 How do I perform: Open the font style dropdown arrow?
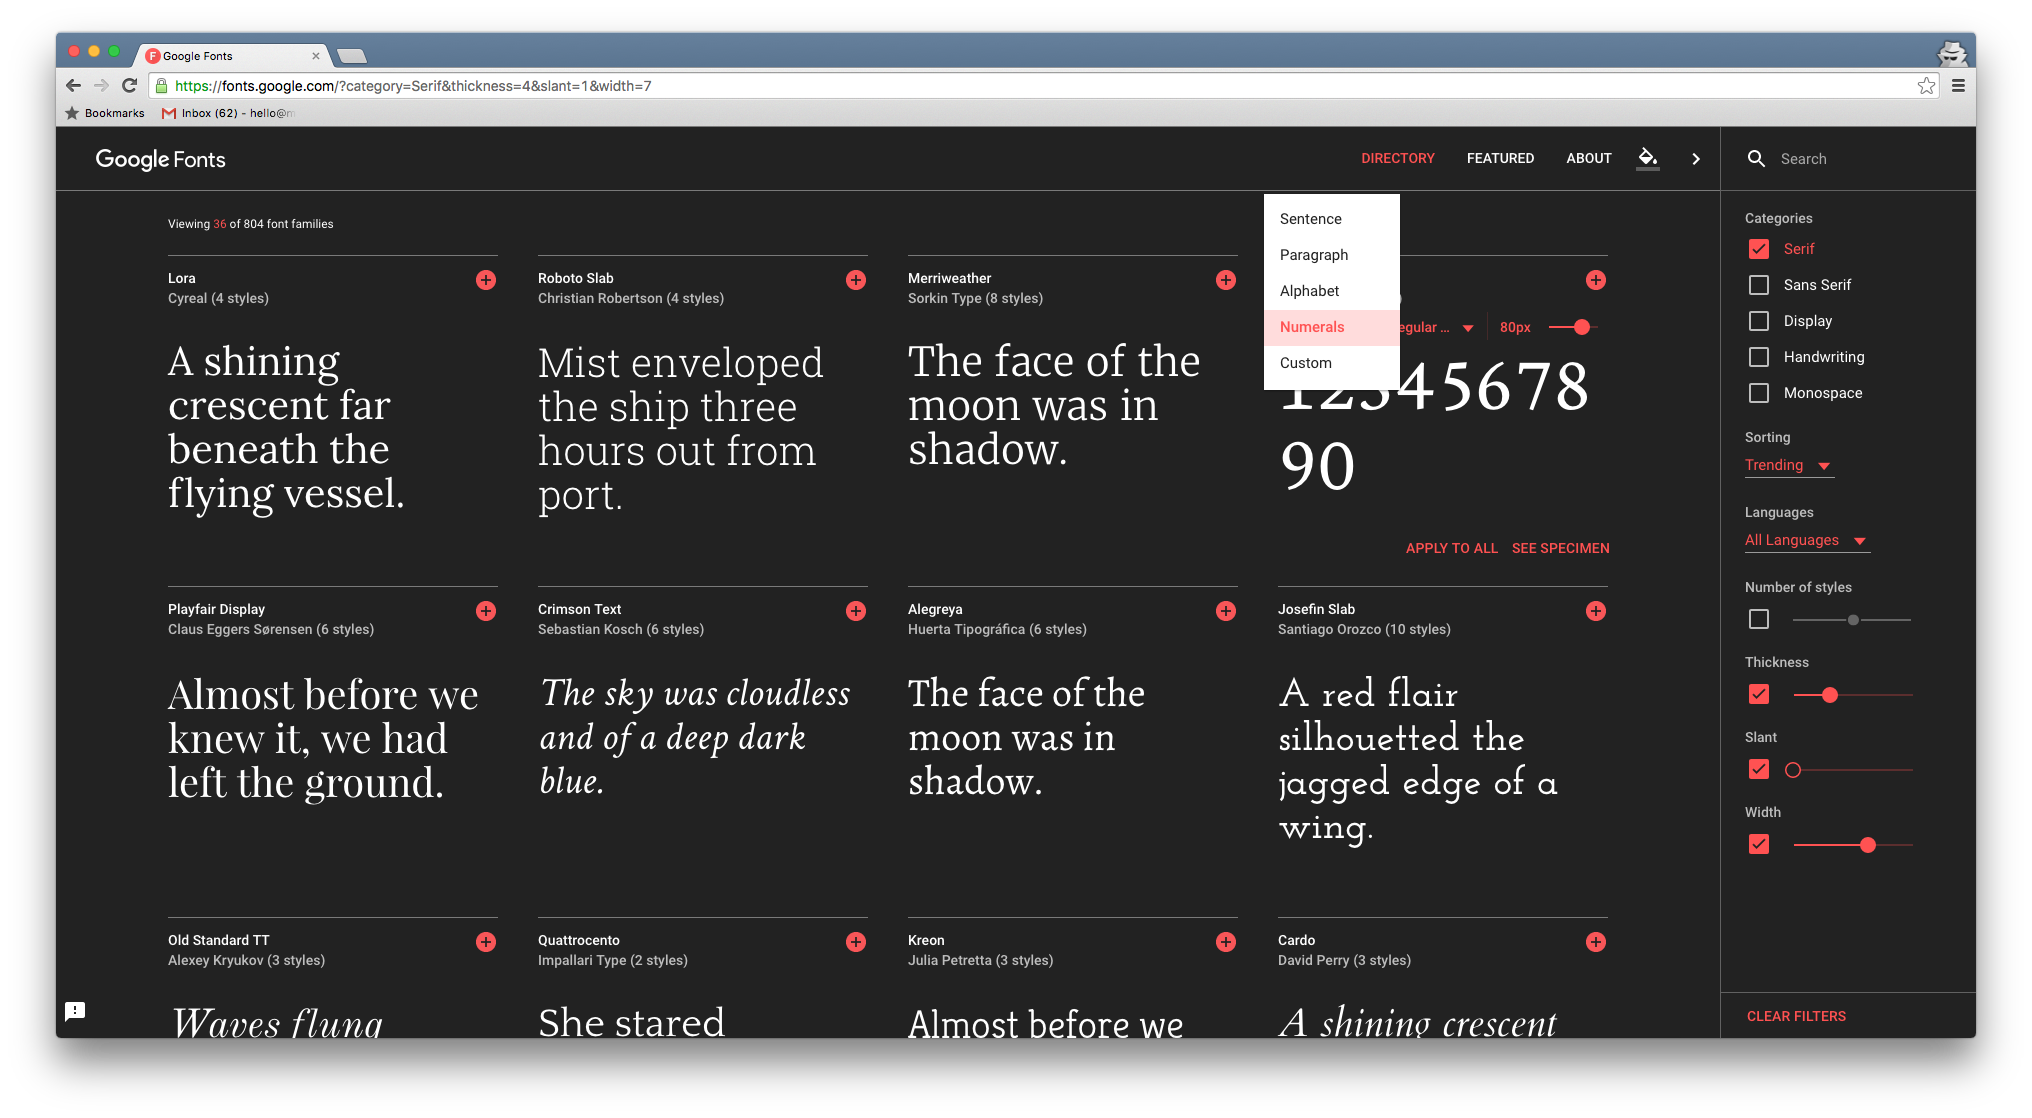1468,328
